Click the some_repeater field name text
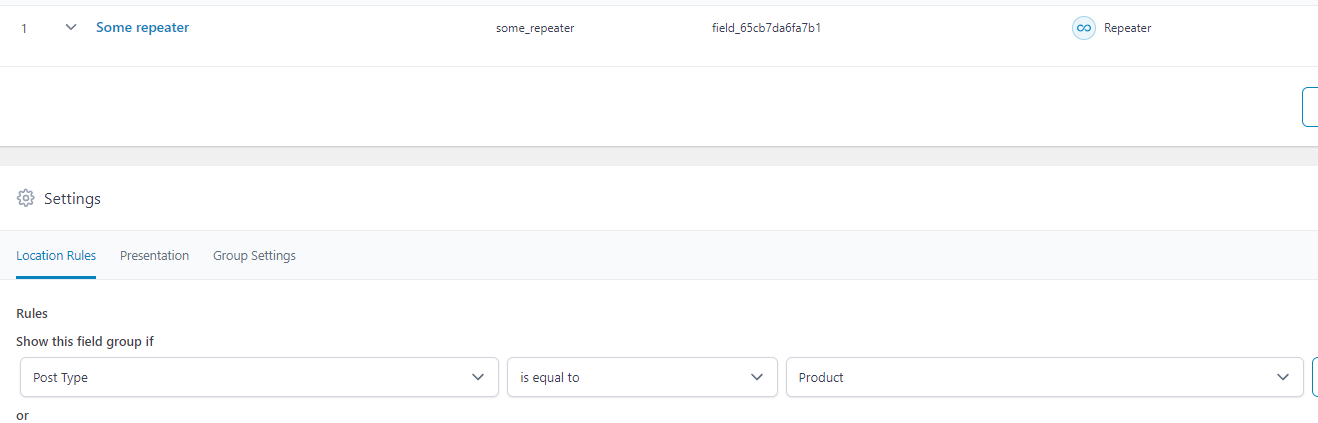The image size is (1318, 423). pyautogui.click(x=535, y=28)
